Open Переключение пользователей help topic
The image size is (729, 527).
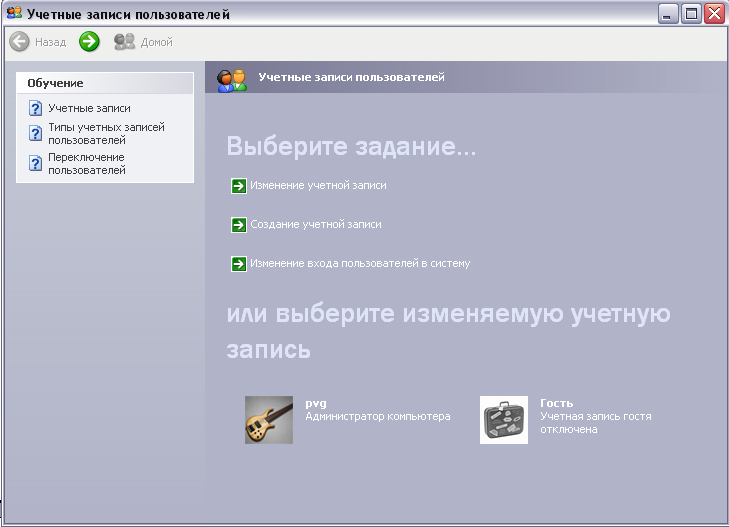click(87, 164)
